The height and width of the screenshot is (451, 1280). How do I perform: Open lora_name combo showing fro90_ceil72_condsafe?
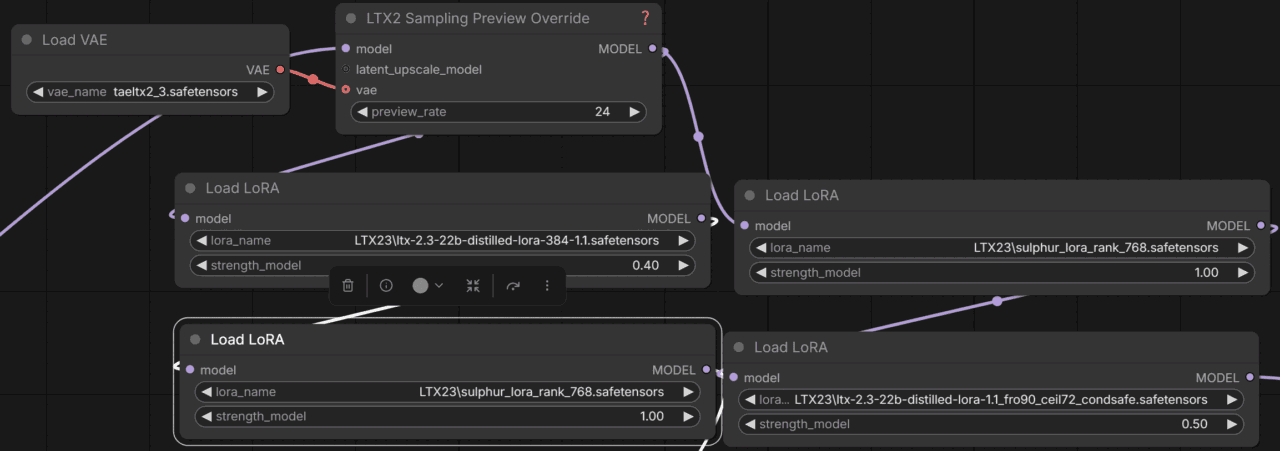[991, 399]
